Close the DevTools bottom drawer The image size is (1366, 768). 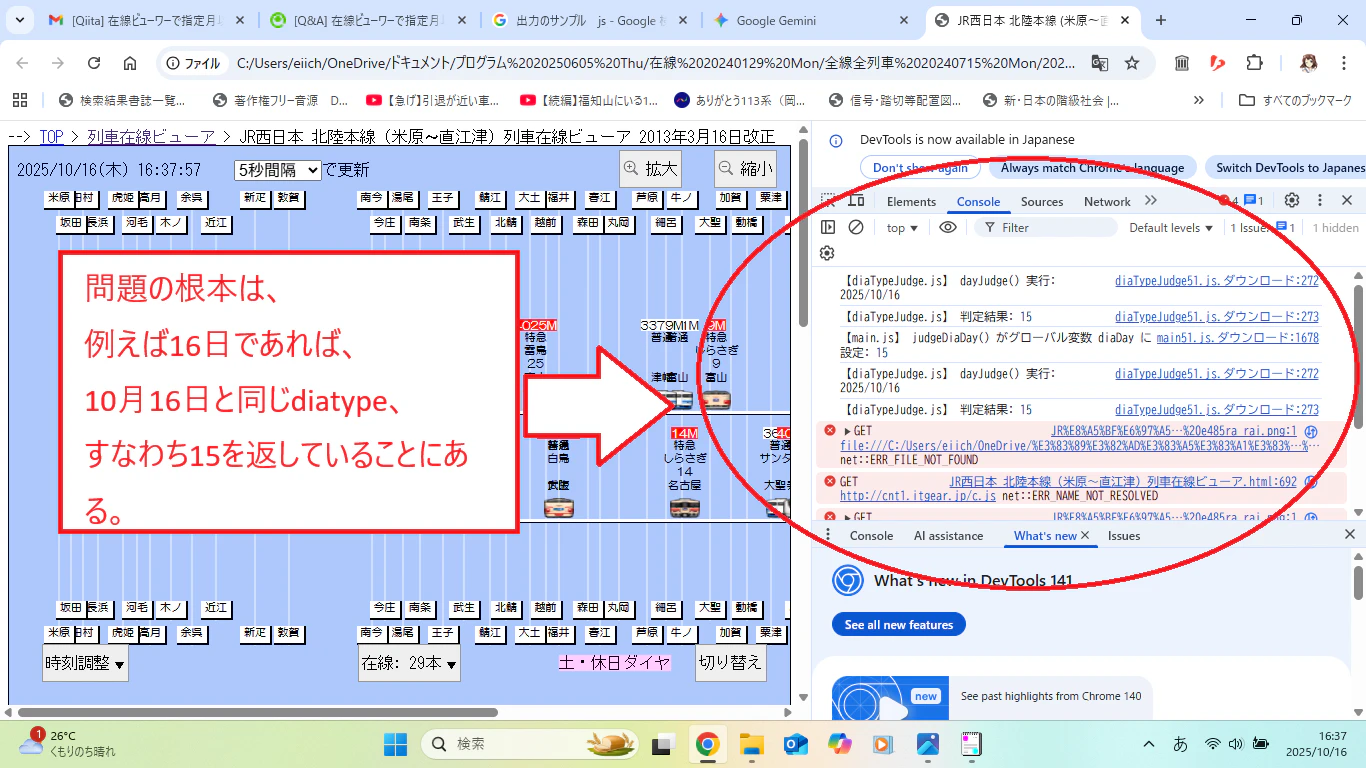(1350, 536)
